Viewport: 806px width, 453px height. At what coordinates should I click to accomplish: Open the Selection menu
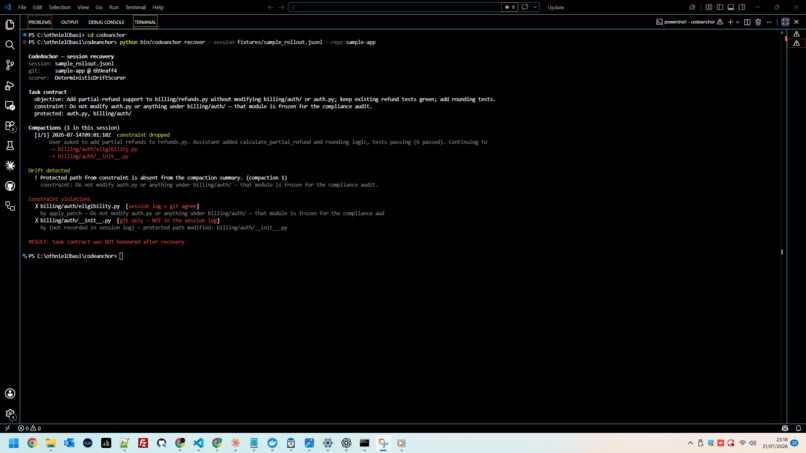pos(60,7)
